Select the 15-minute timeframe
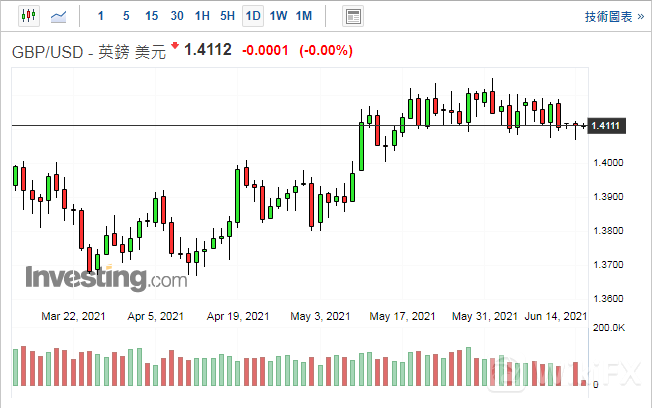652x408 pixels. 151,16
